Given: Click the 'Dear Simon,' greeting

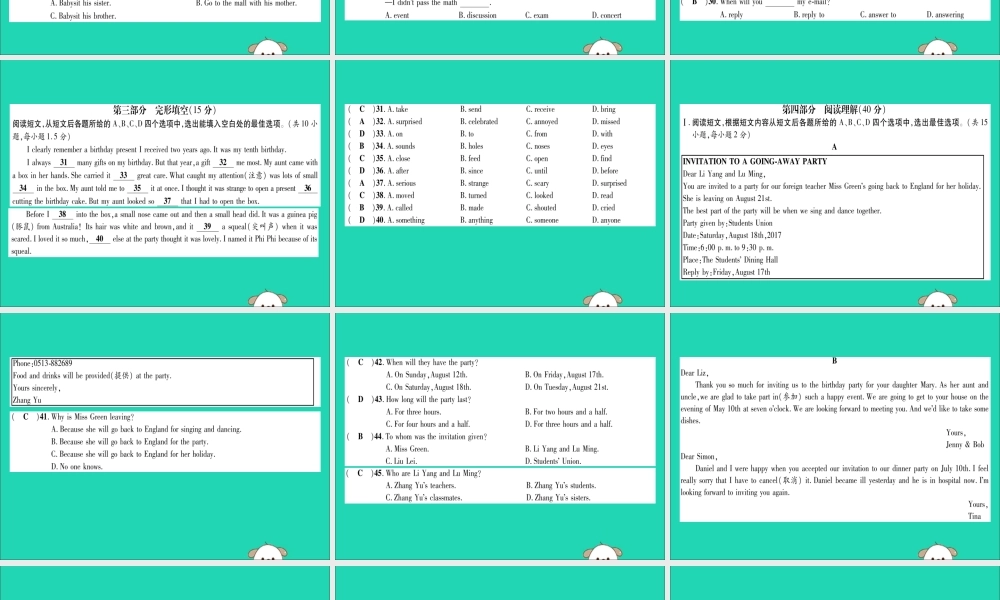Looking at the screenshot, I should (x=698, y=457).
